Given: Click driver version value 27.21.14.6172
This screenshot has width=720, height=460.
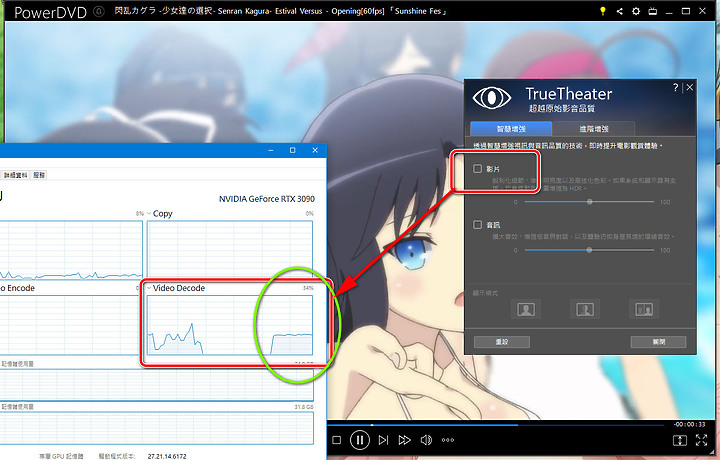Looking at the screenshot, I should point(167,456).
